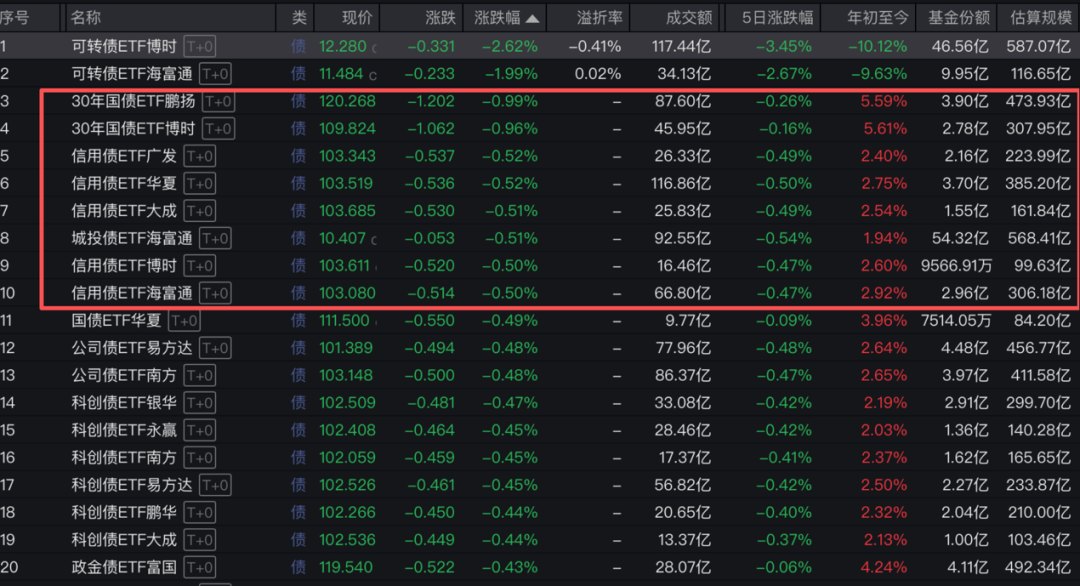The width and height of the screenshot is (1080, 586).
Task: Click the 债 type icon in 科创债ETF易方达 row
Action: coord(298,485)
